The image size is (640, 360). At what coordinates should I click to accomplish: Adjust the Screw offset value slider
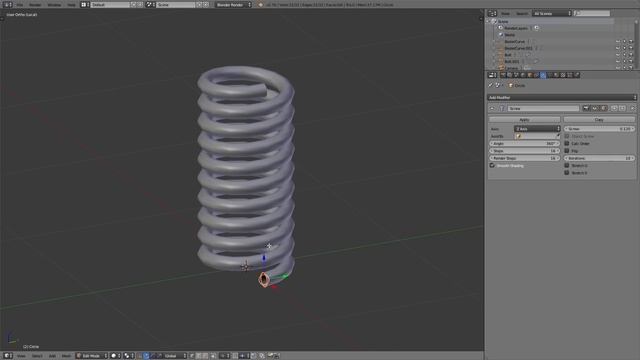pos(599,129)
